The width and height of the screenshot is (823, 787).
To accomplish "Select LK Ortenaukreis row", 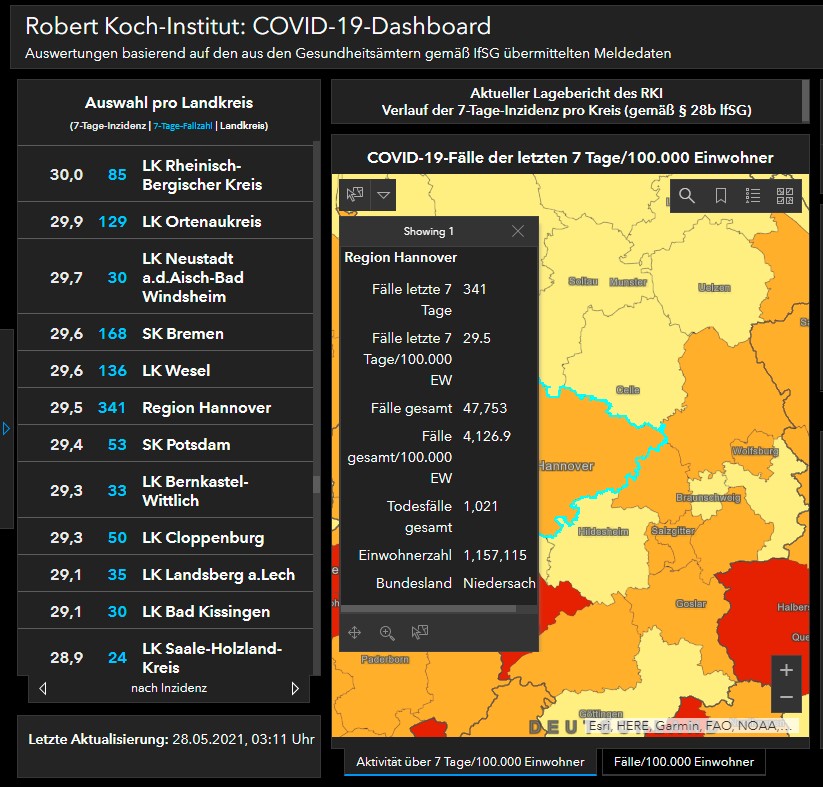I will click(165, 221).
